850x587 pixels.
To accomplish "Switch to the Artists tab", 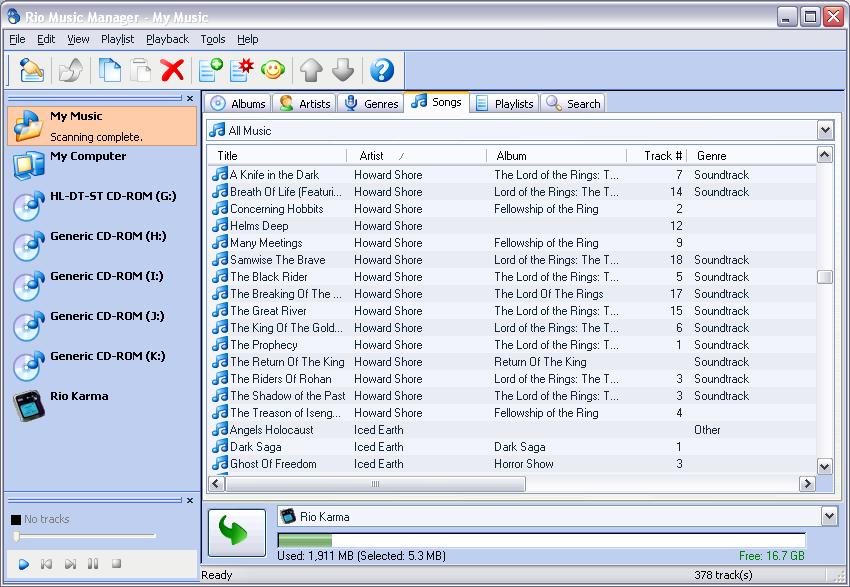I will pos(304,104).
